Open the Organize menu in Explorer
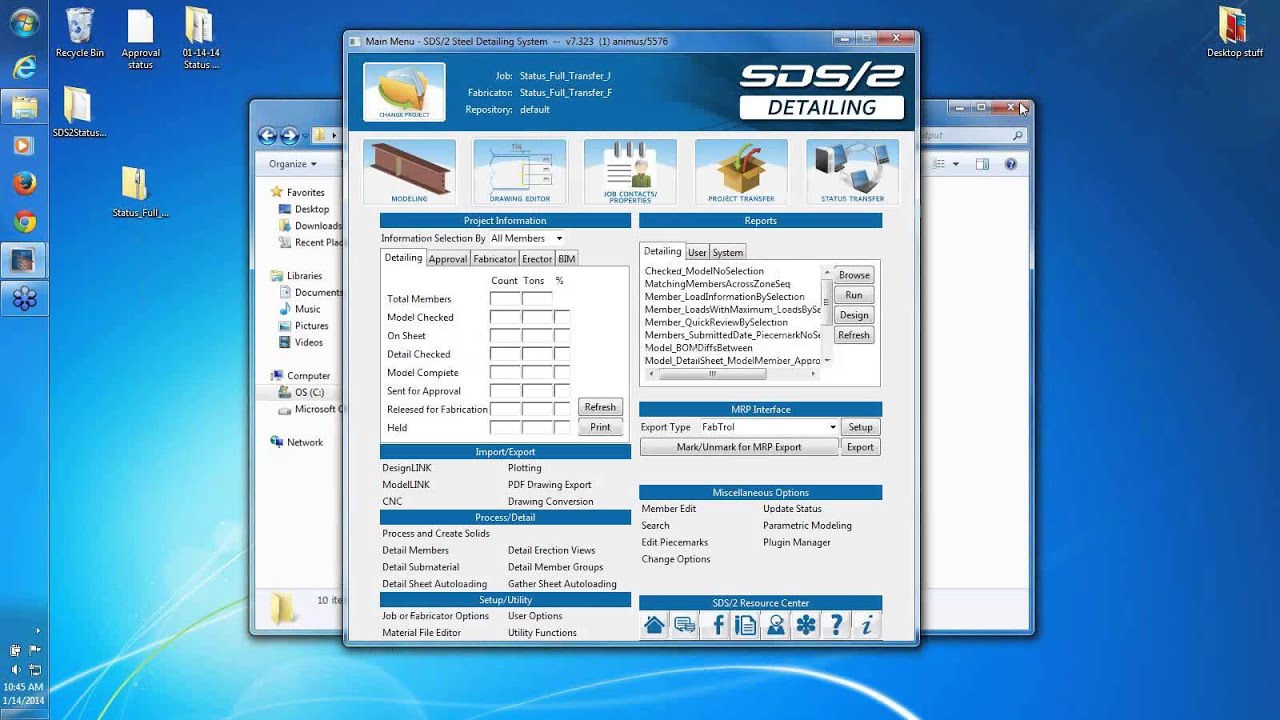The width and height of the screenshot is (1280, 720). pos(292,164)
